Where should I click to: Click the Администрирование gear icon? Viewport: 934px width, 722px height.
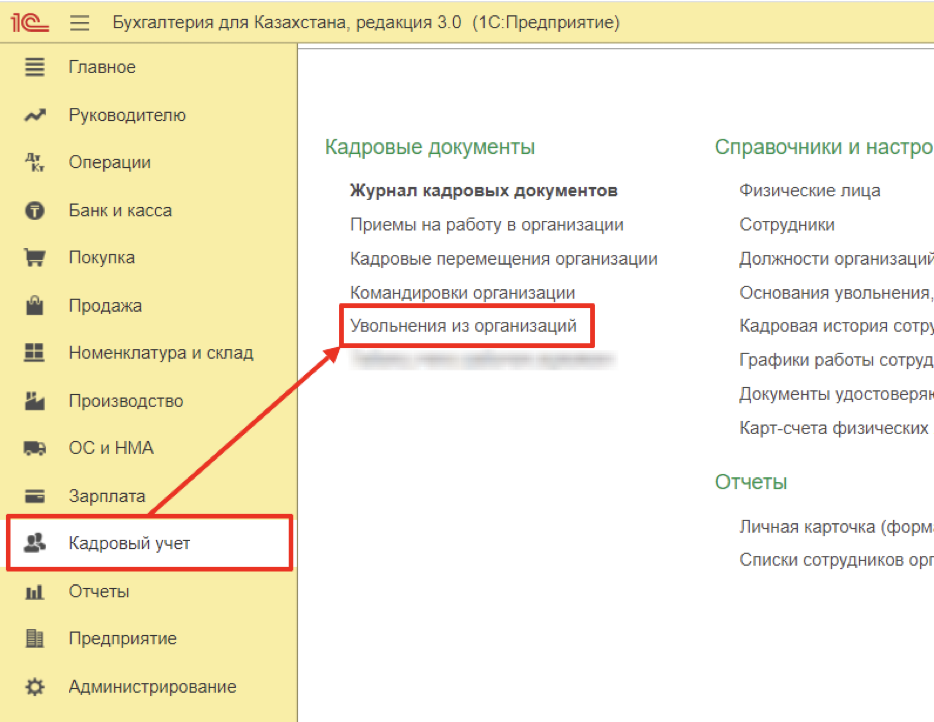click(x=35, y=687)
